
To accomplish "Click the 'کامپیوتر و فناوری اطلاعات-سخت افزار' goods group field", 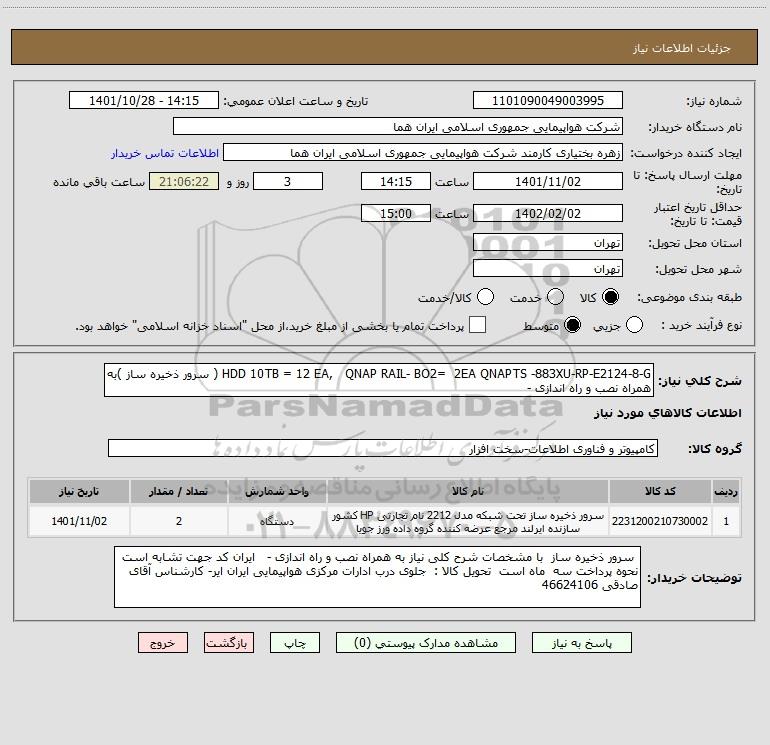I will click(x=382, y=449).
